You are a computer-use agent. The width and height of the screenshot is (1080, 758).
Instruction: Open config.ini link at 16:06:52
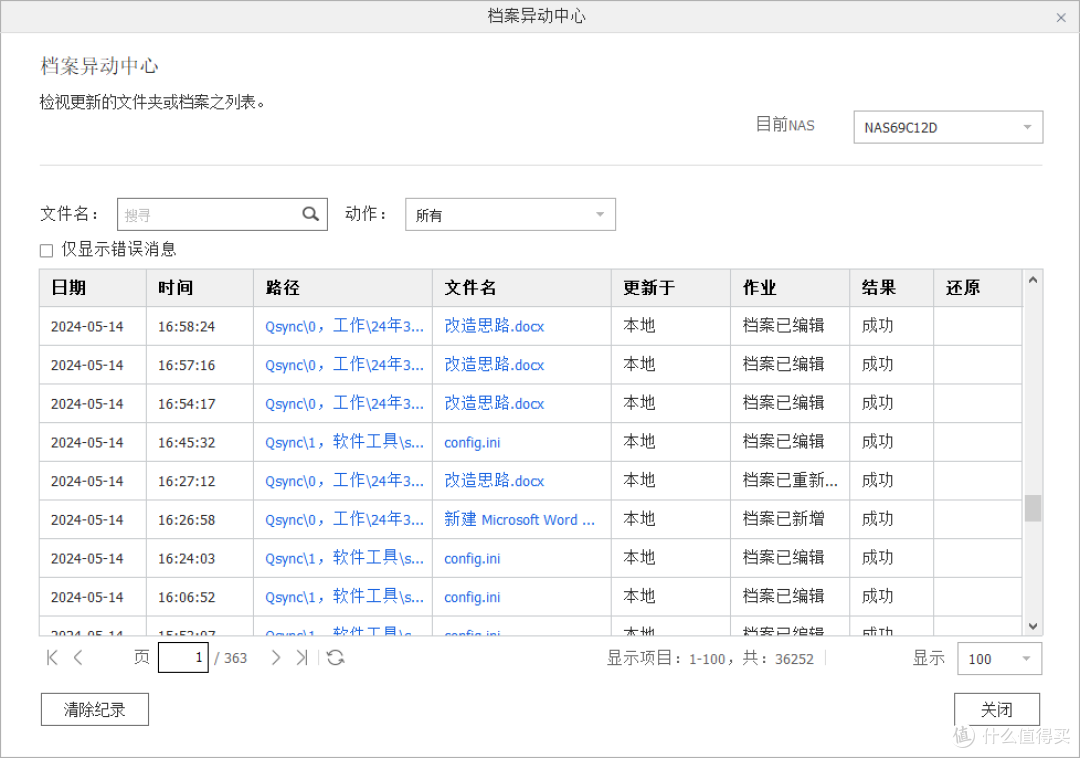click(x=472, y=597)
